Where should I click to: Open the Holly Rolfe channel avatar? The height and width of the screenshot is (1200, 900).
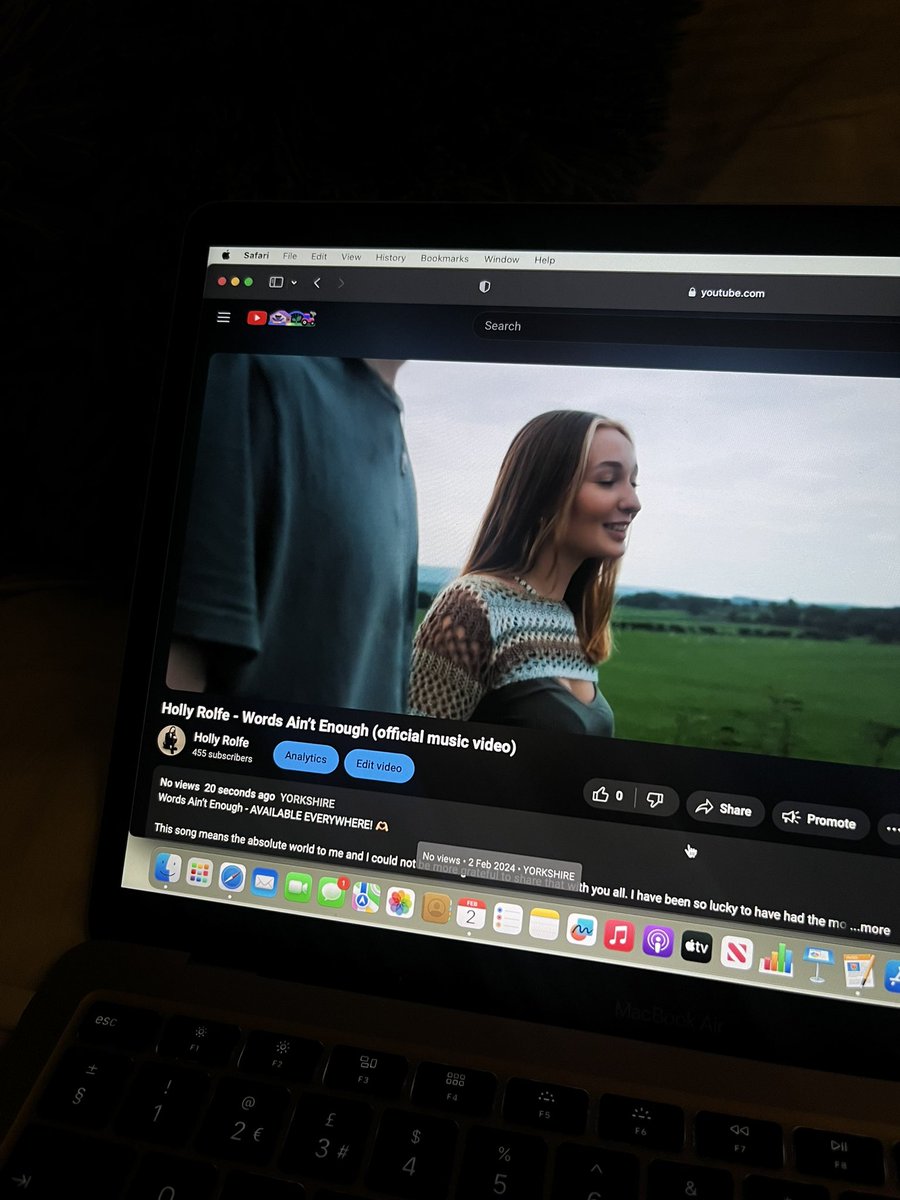(172, 741)
